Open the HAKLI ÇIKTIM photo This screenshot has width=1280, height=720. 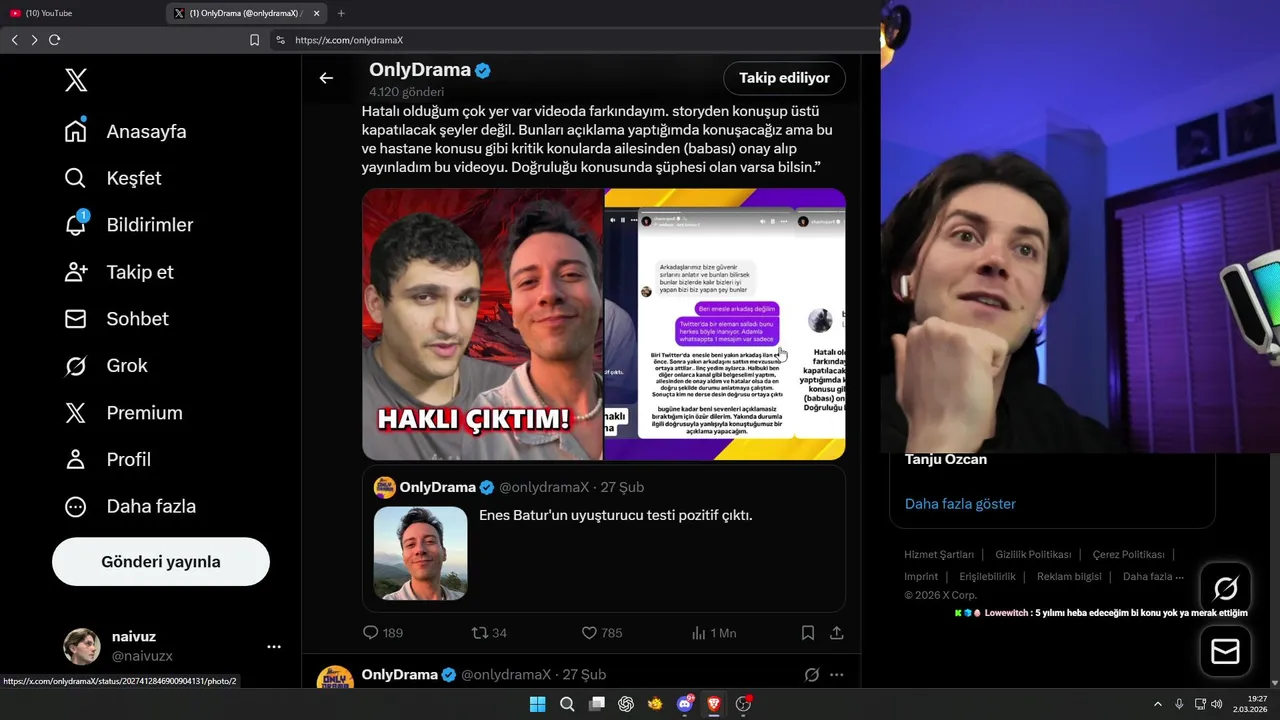482,324
